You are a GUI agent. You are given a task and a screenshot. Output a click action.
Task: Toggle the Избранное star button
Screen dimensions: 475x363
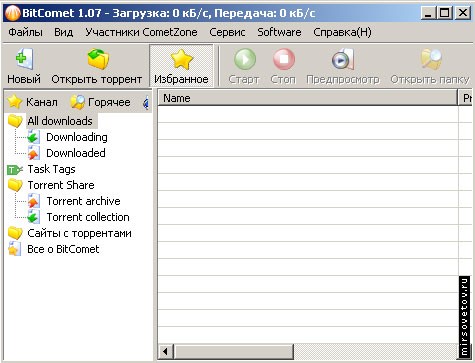(181, 66)
